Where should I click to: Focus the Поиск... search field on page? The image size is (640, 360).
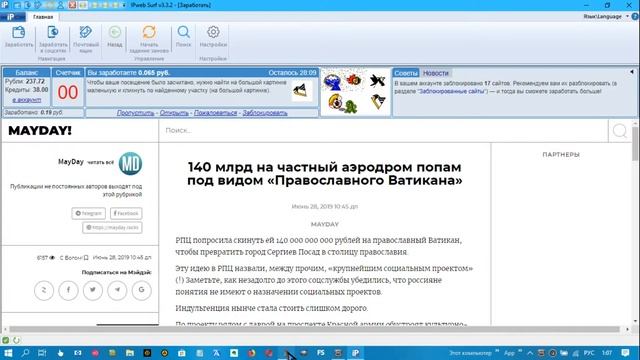point(384,131)
